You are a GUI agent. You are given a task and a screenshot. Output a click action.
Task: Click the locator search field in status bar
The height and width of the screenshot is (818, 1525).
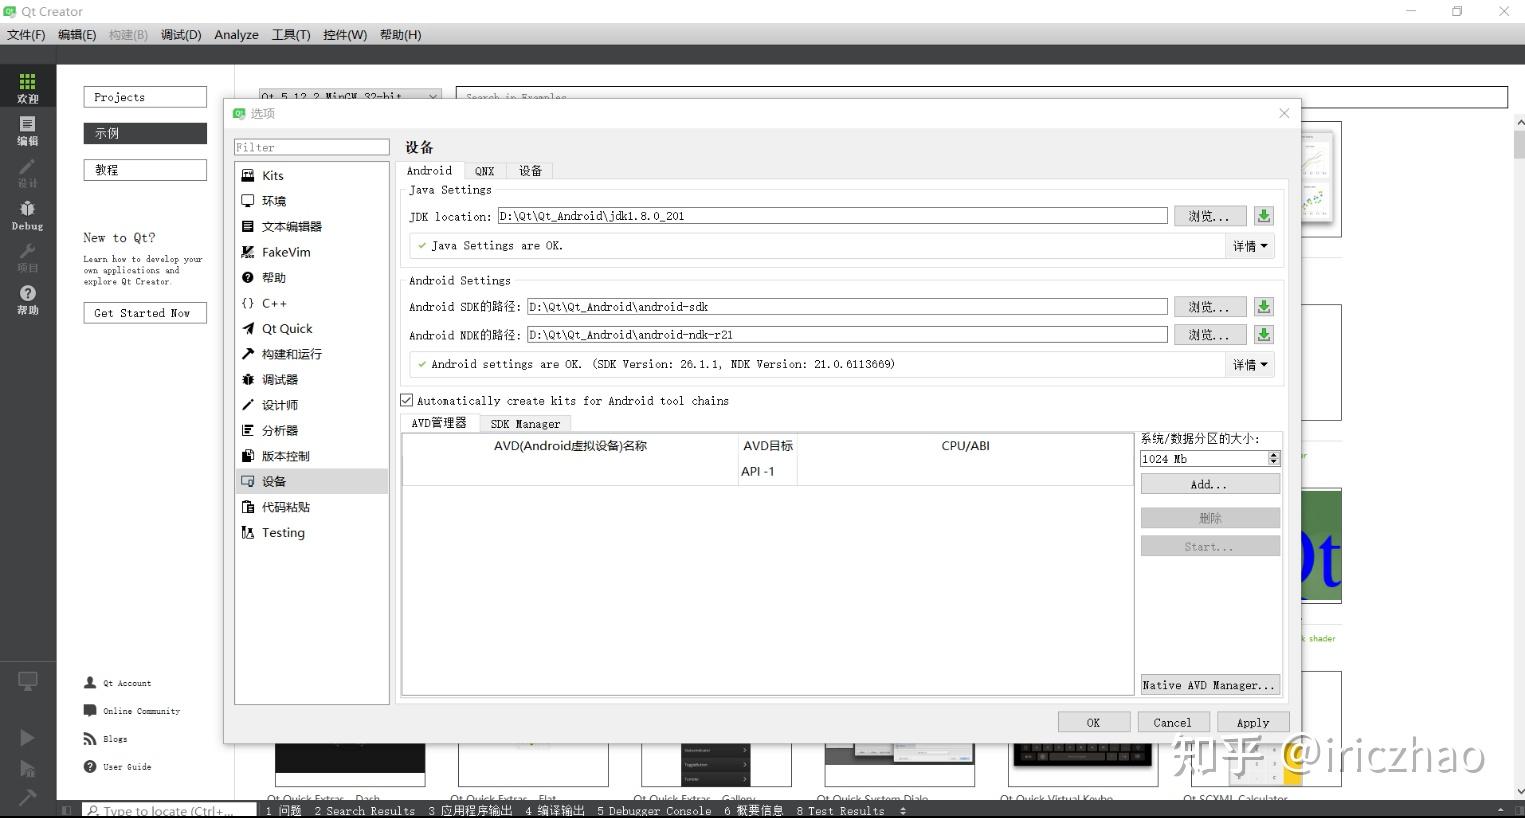tap(170, 810)
